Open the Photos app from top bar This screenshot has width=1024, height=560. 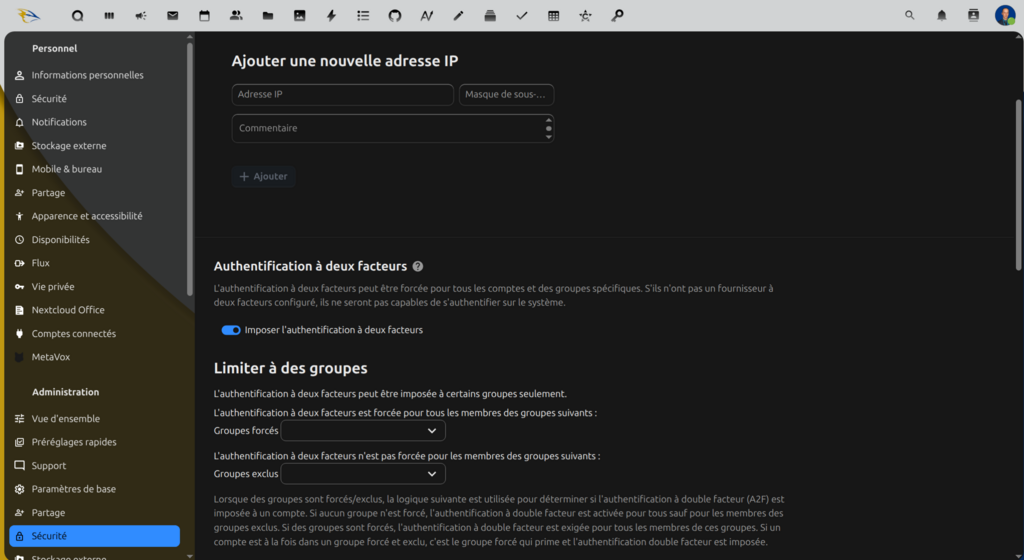click(x=299, y=16)
